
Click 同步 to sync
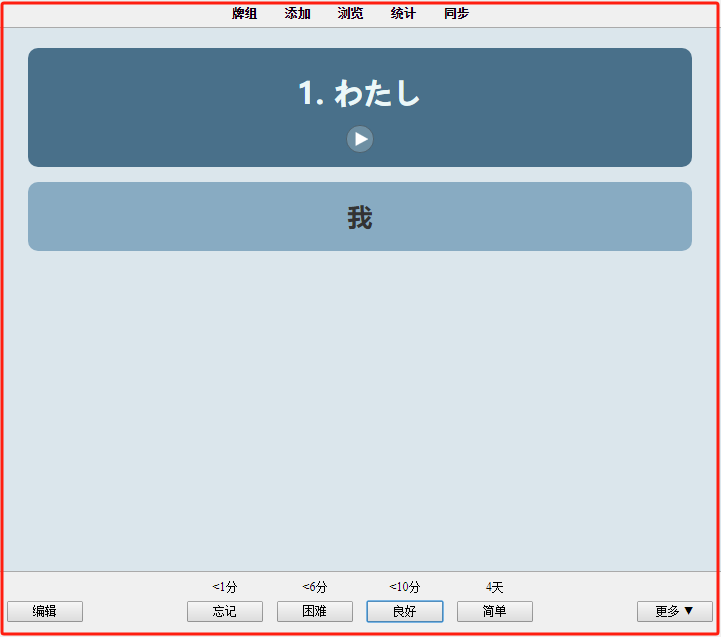(456, 13)
